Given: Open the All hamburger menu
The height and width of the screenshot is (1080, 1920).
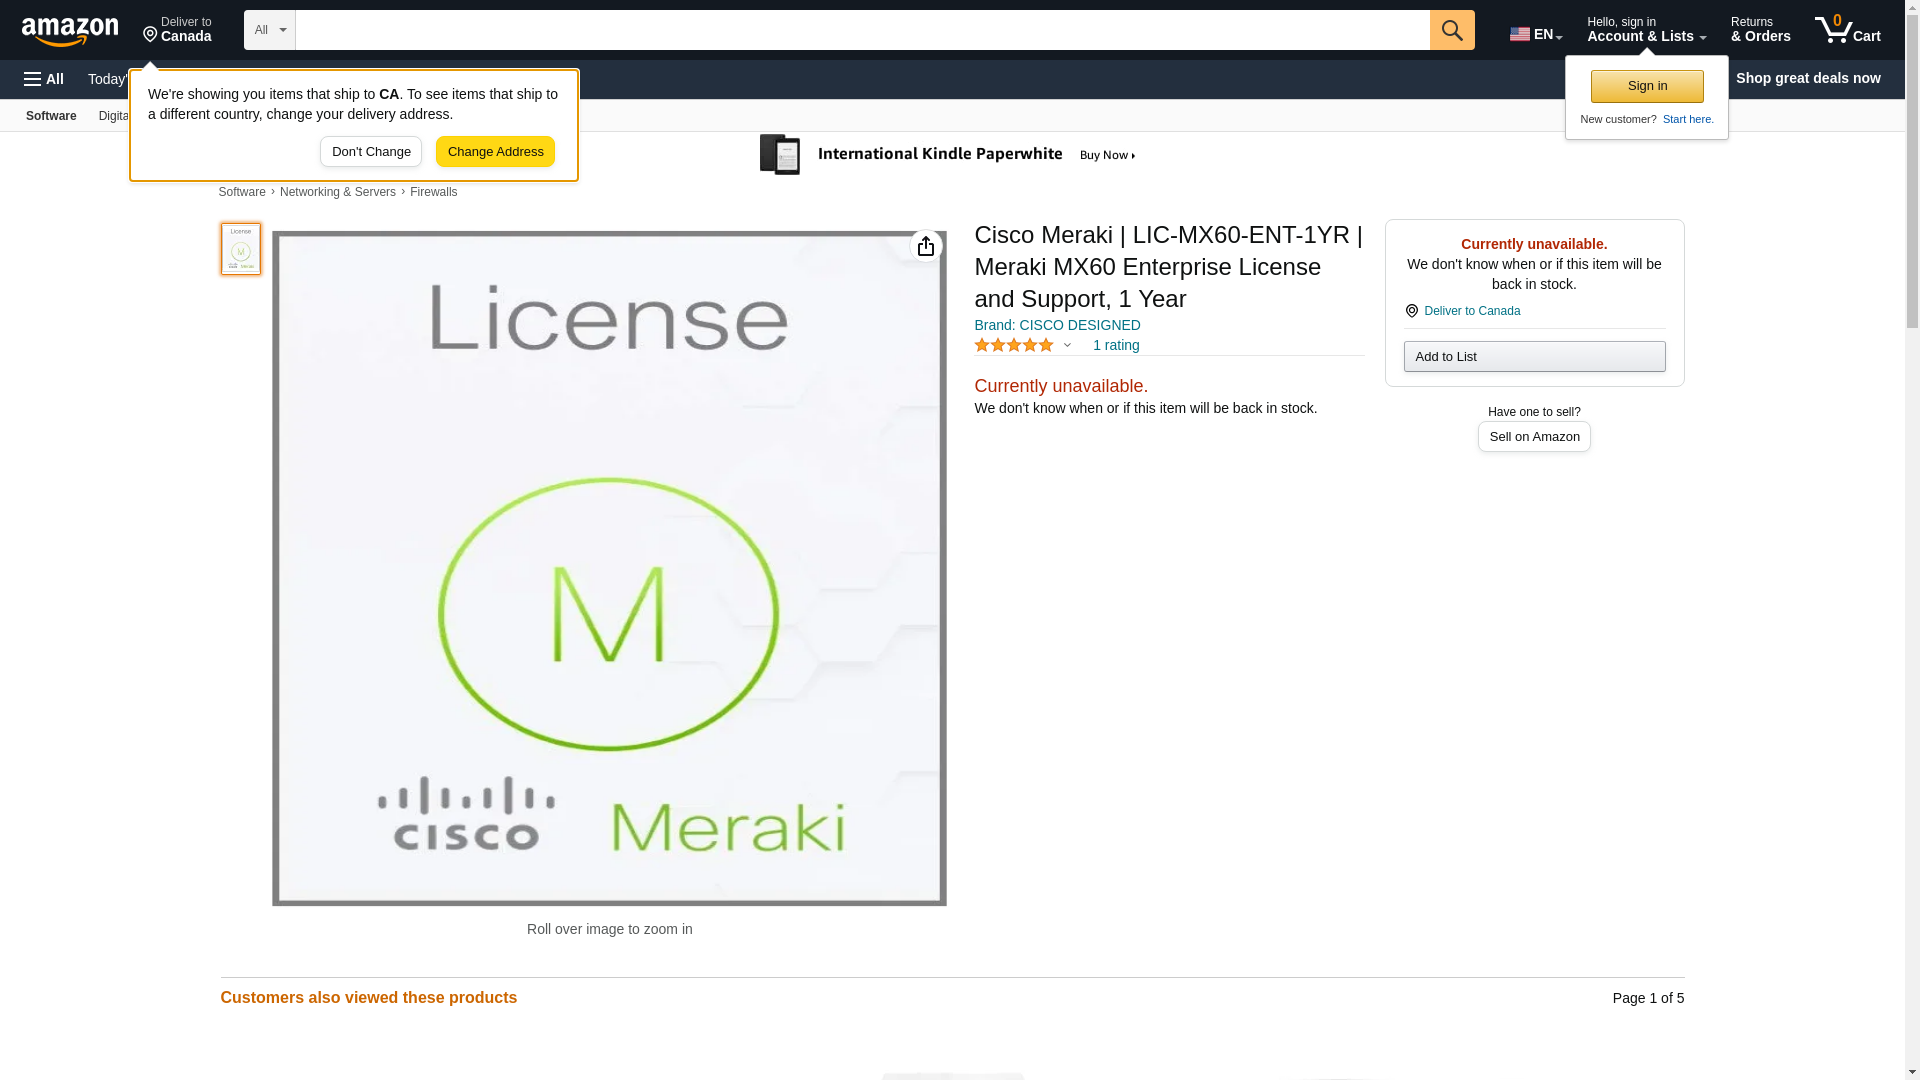Looking at the screenshot, I should [44, 79].
